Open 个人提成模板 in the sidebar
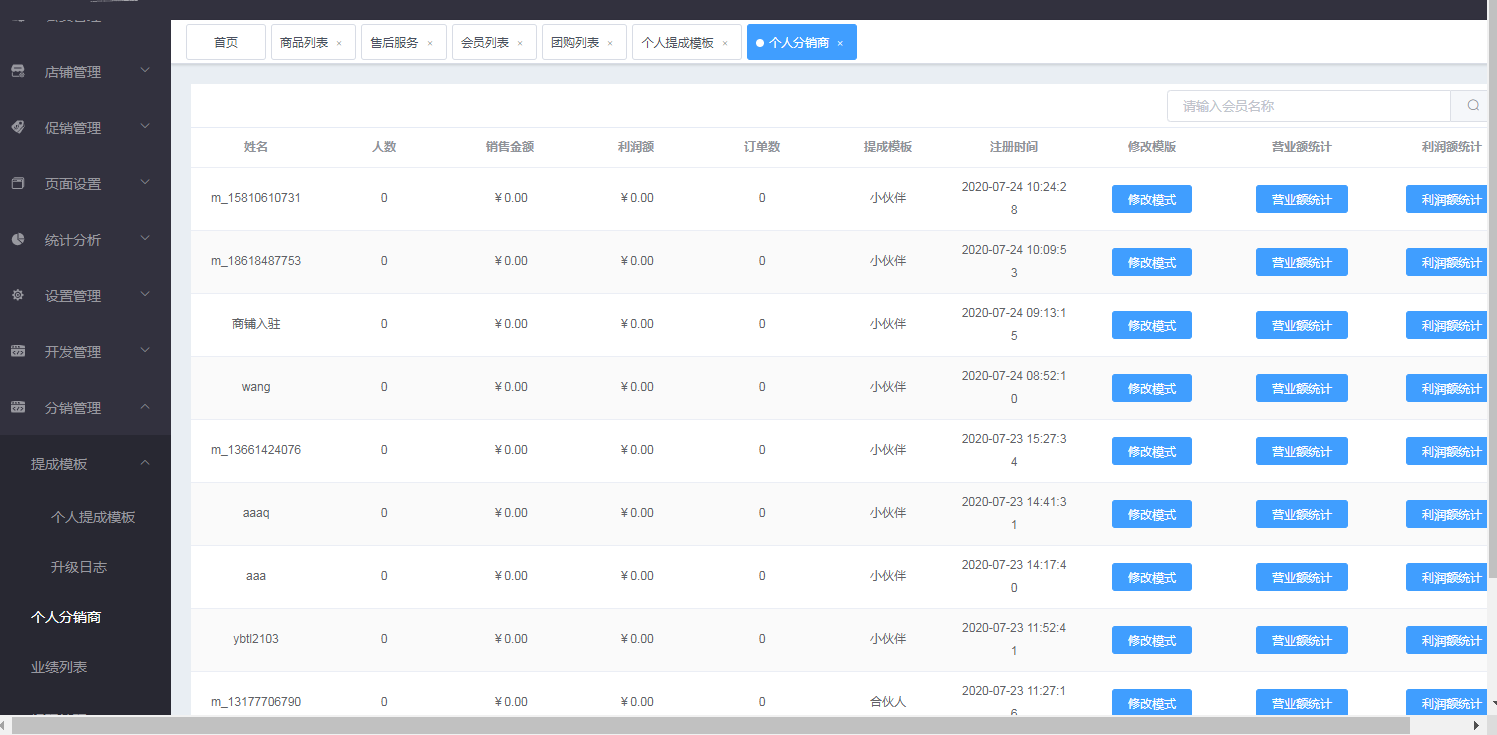 coord(93,517)
